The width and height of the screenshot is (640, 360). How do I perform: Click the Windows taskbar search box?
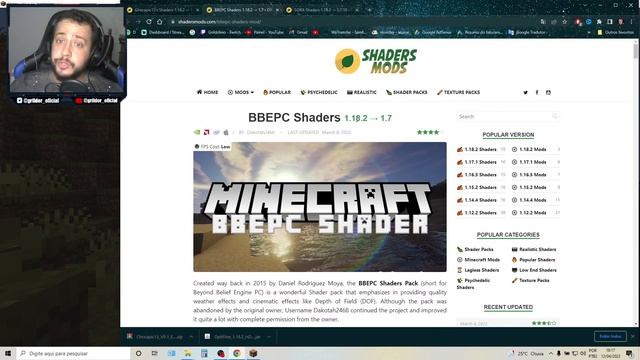click(73, 353)
